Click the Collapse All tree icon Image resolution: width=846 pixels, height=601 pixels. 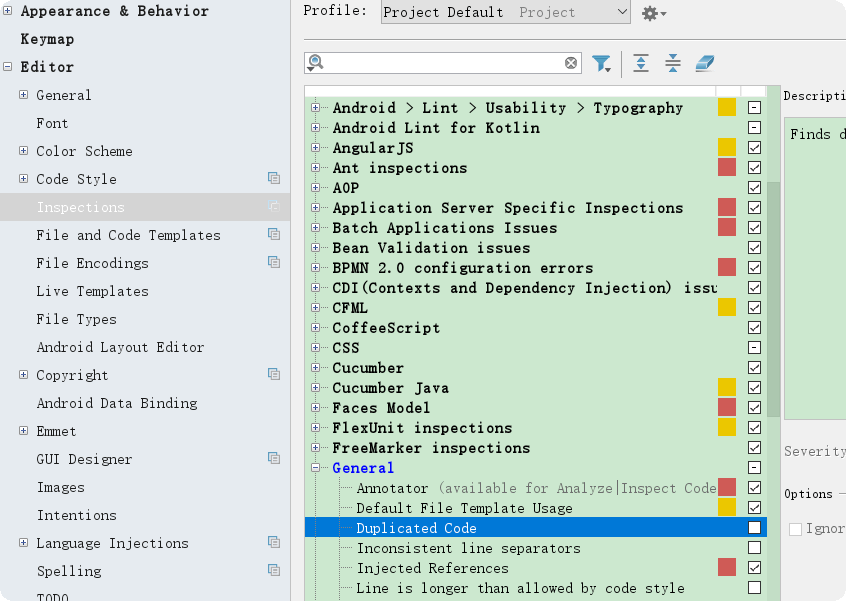(673, 64)
